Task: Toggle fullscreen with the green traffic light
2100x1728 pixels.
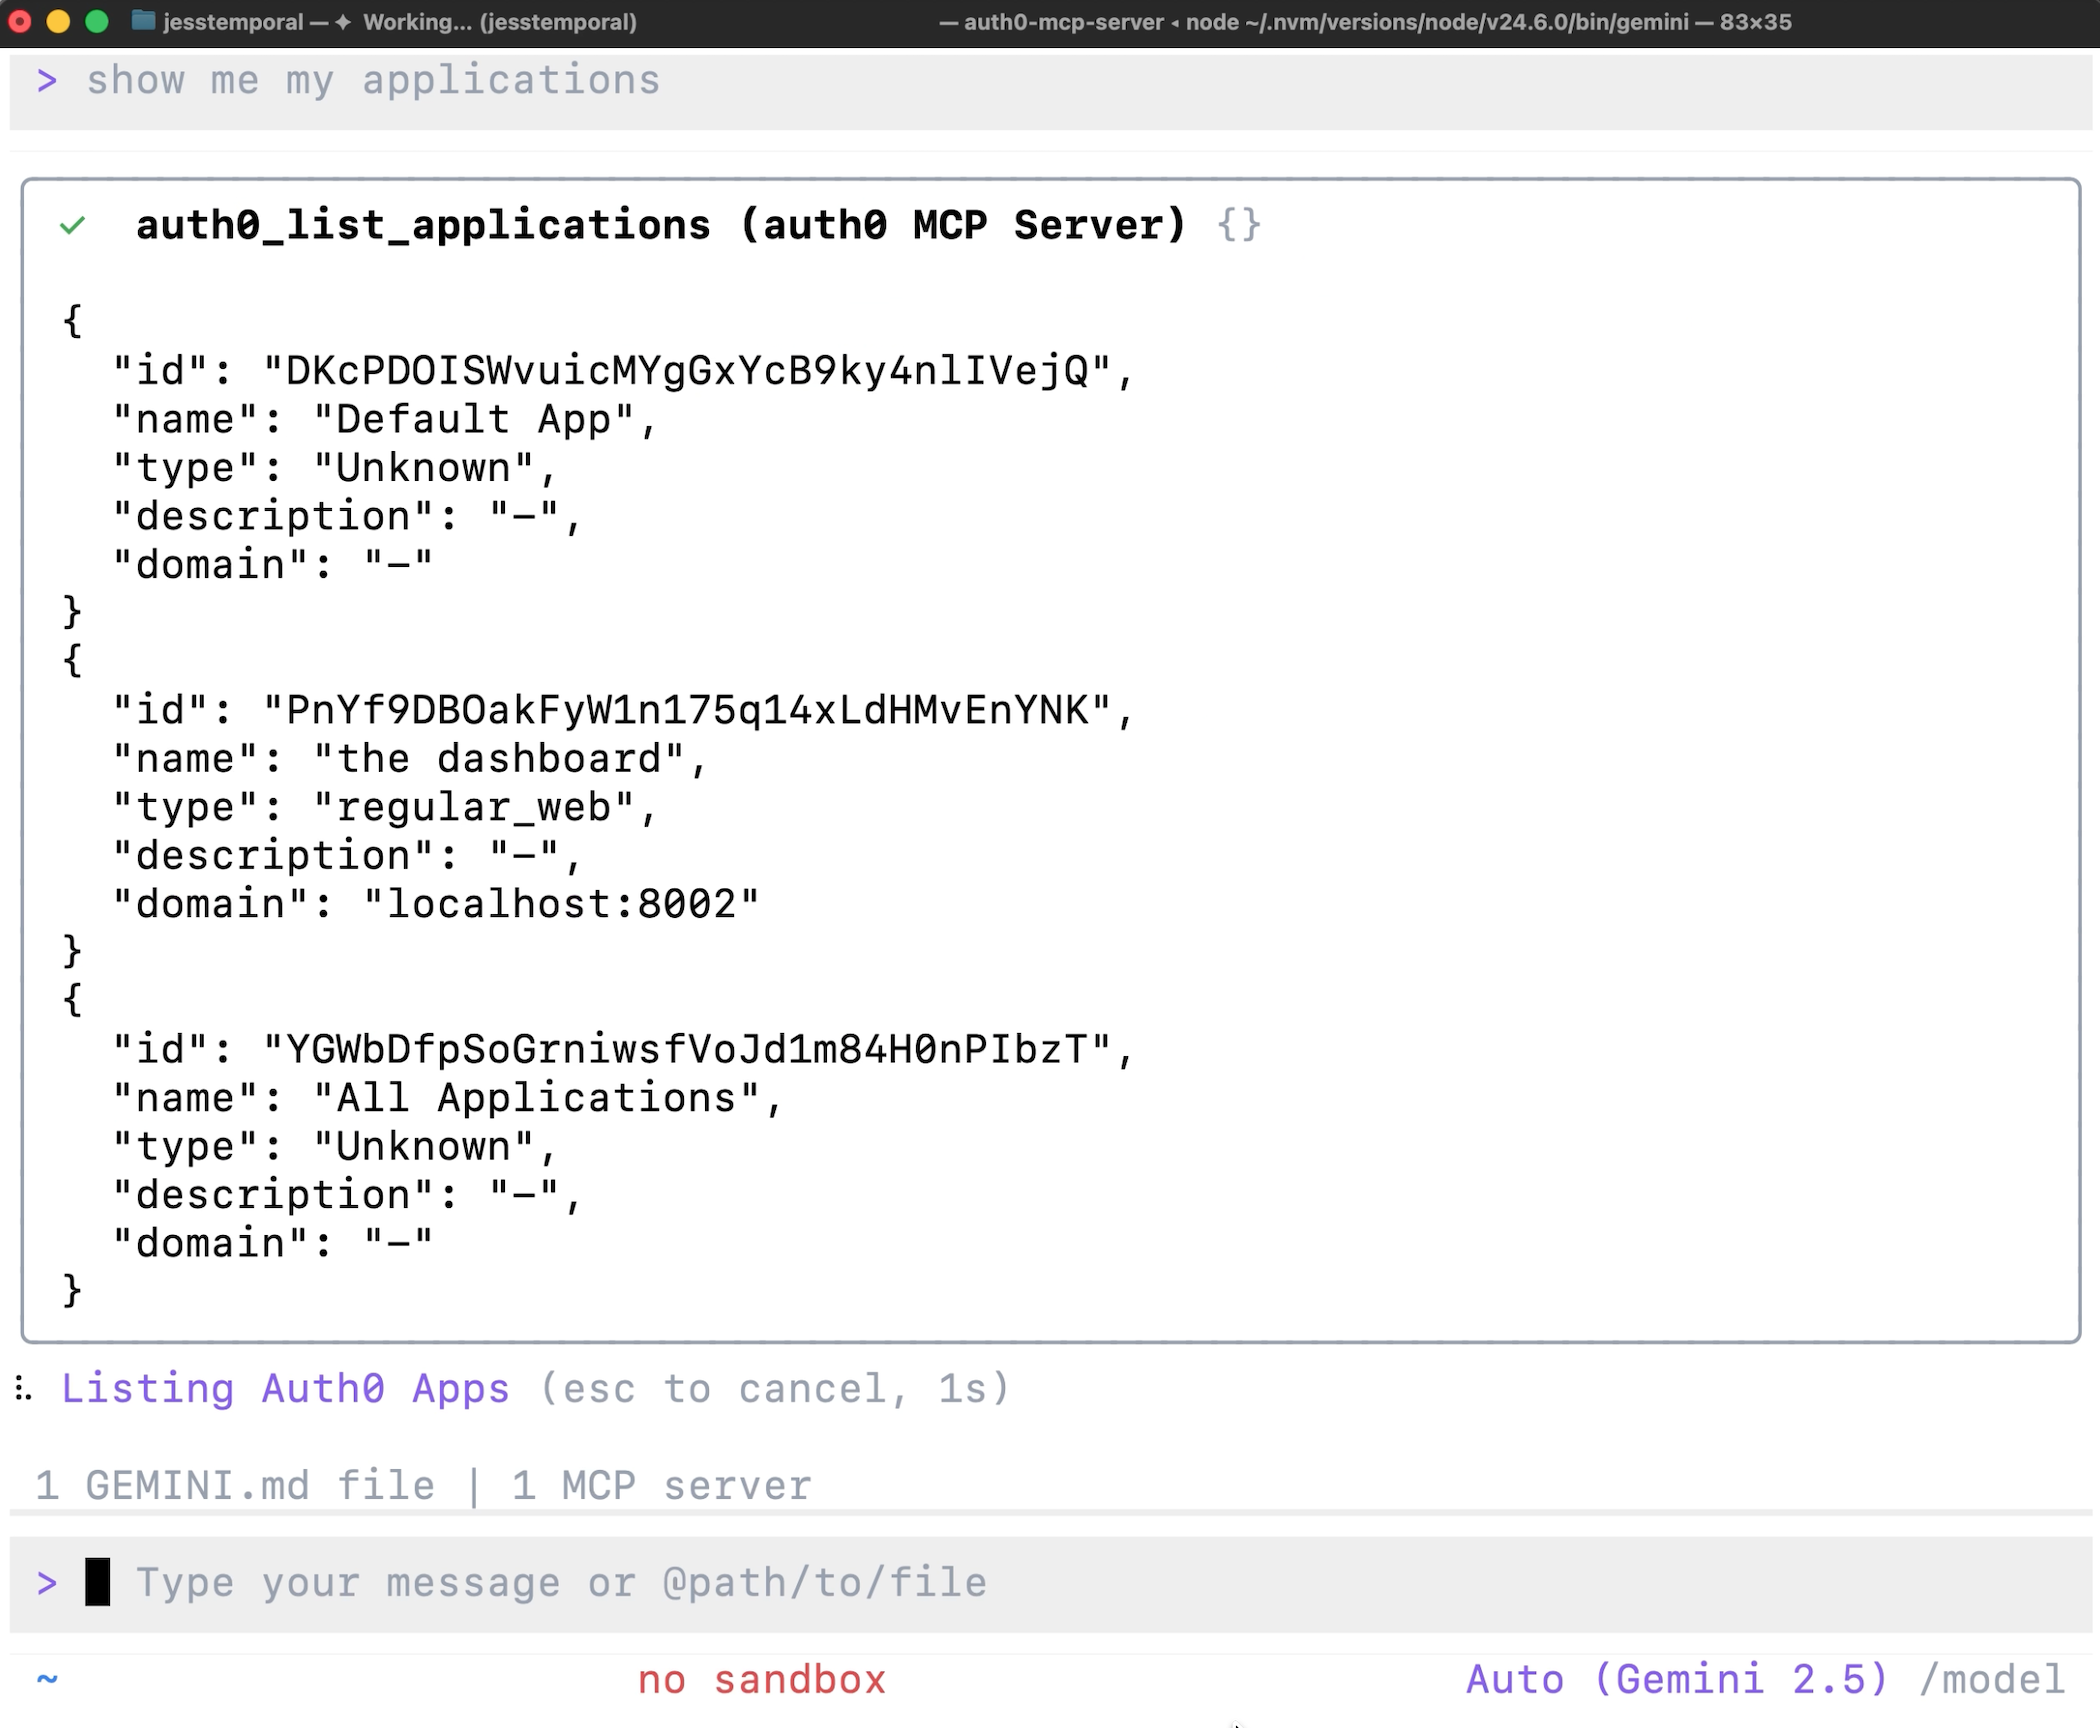Action: [96, 21]
